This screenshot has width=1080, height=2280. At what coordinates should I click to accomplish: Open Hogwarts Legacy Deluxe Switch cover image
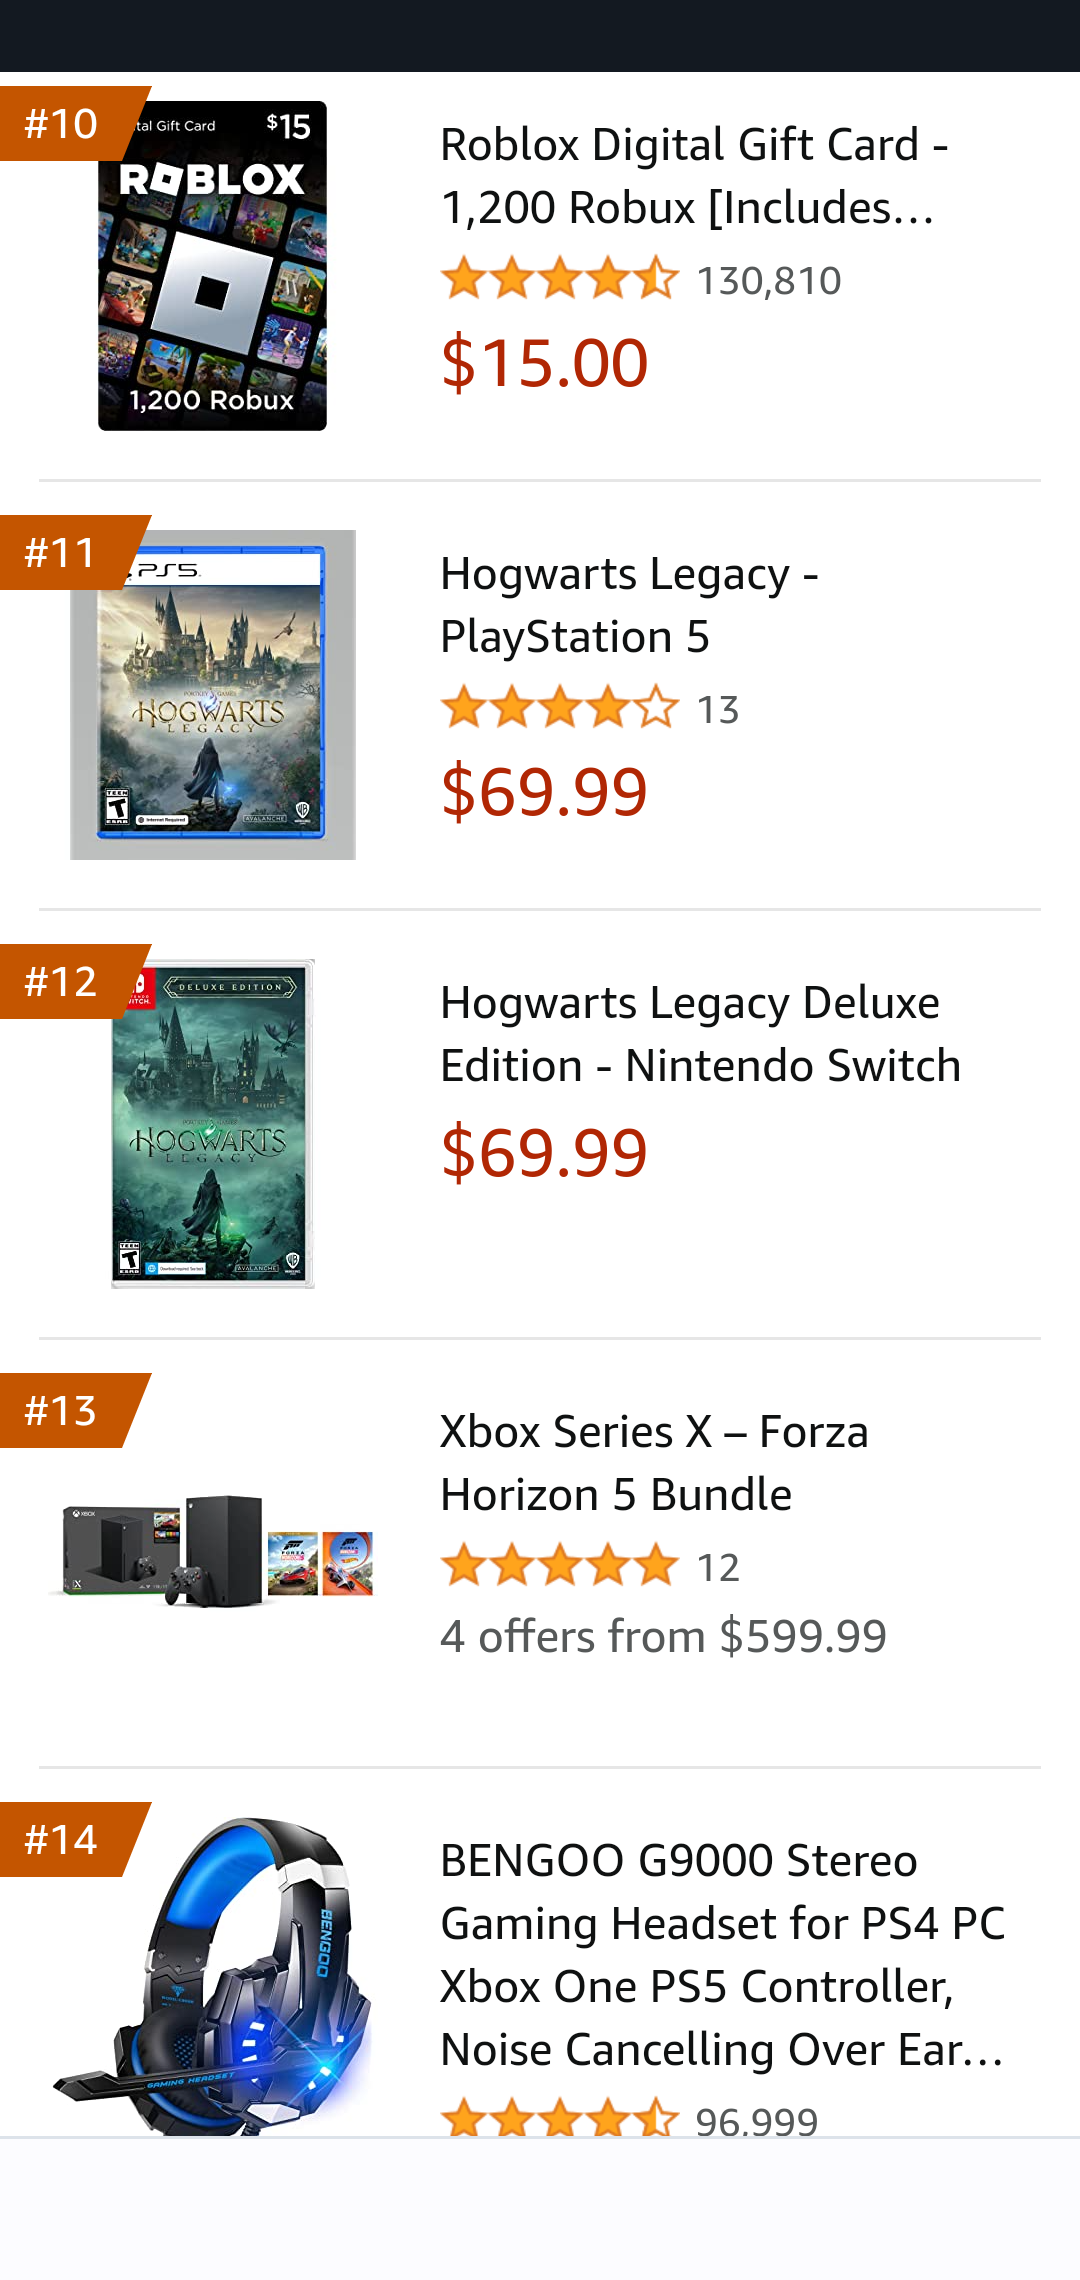(212, 1123)
